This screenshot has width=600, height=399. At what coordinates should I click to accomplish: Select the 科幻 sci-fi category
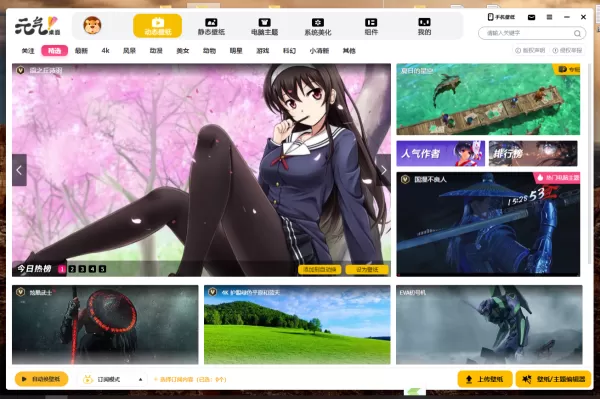pyautogui.click(x=289, y=51)
